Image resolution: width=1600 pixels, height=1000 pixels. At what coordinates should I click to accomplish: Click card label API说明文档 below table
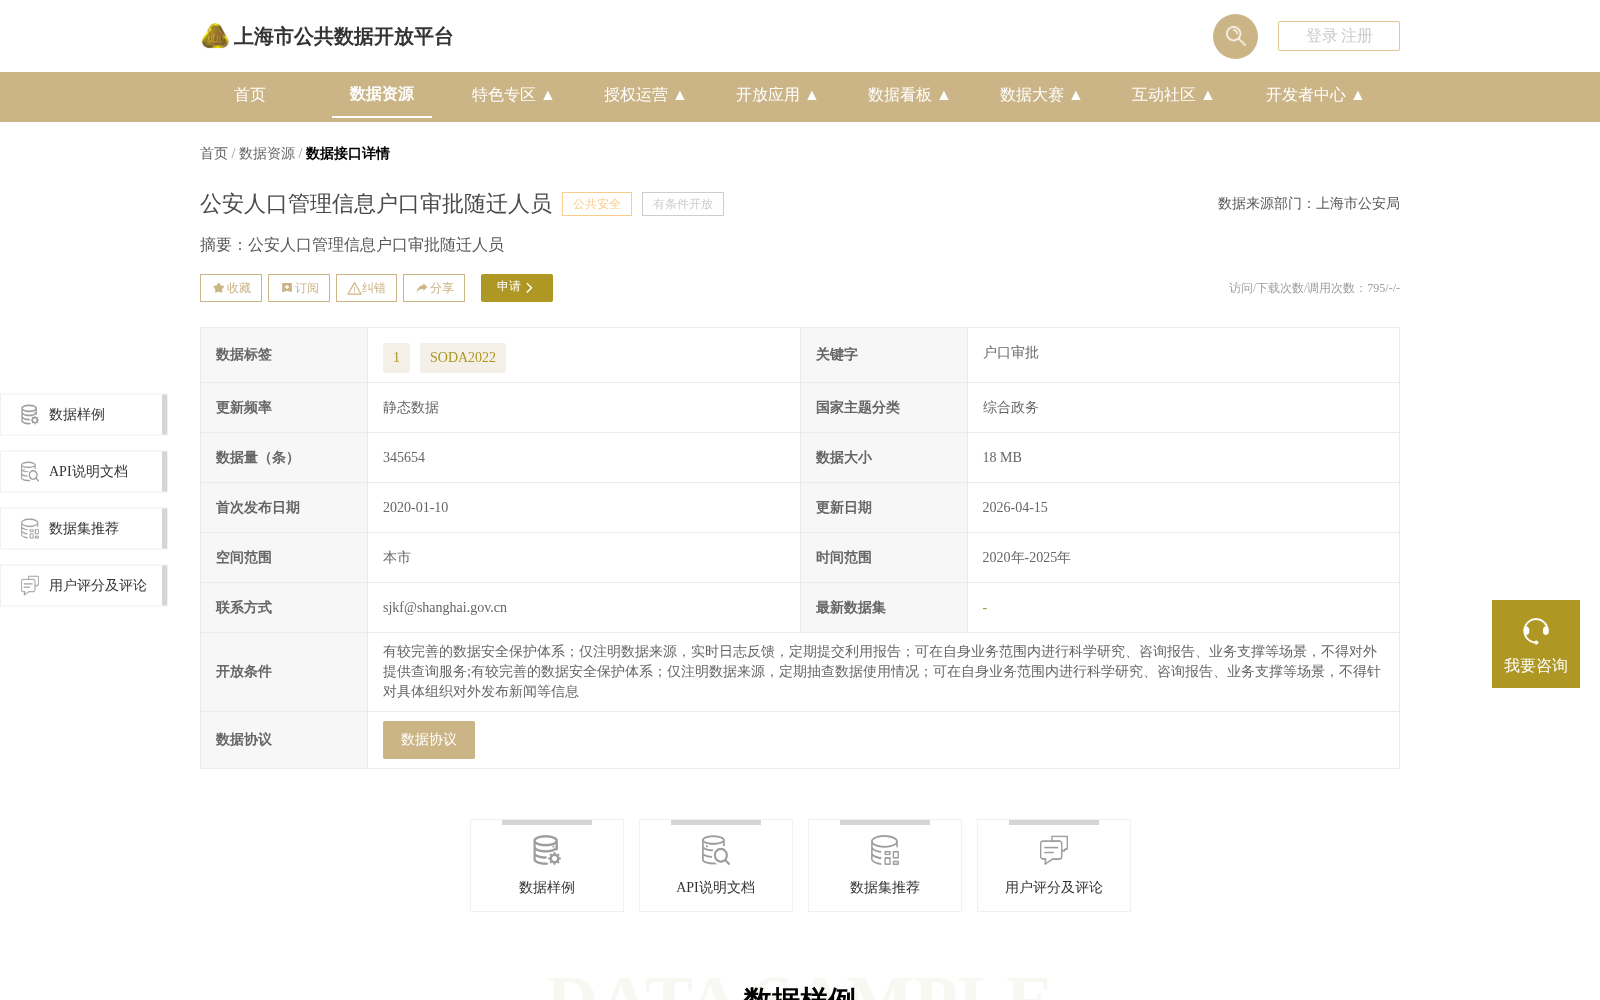pyautogui.click(x=716, y=888)
